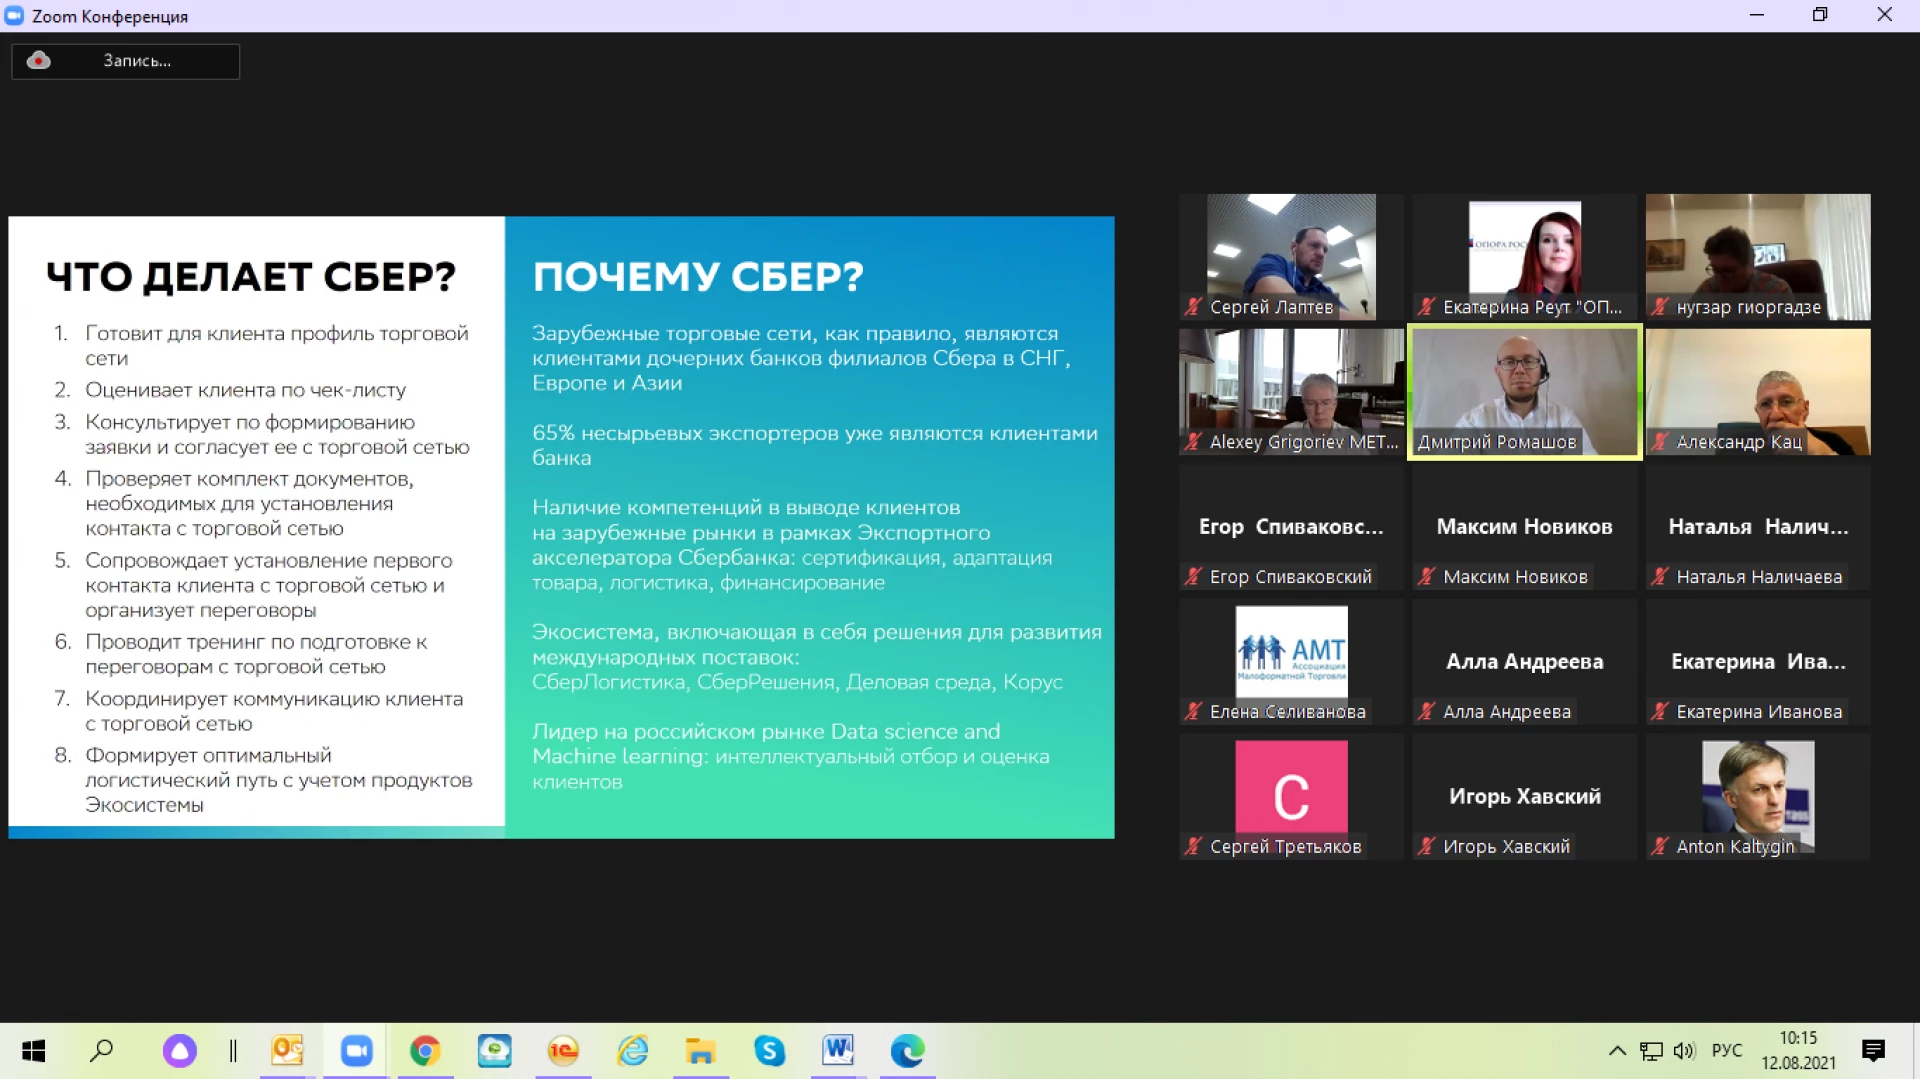
Task: Select Alexey Grigoriev video tile
Action: pyautogui.click(x=1291, y=392)
